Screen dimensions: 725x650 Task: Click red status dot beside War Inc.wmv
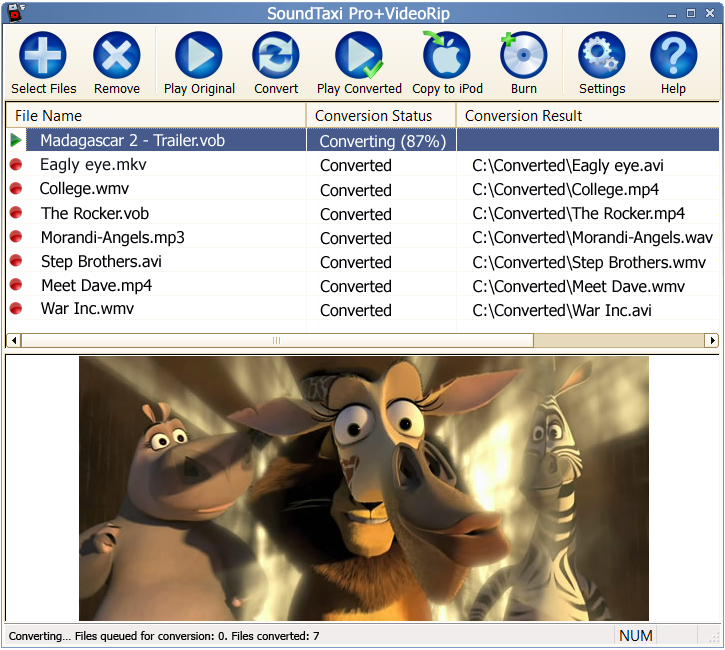16,308
